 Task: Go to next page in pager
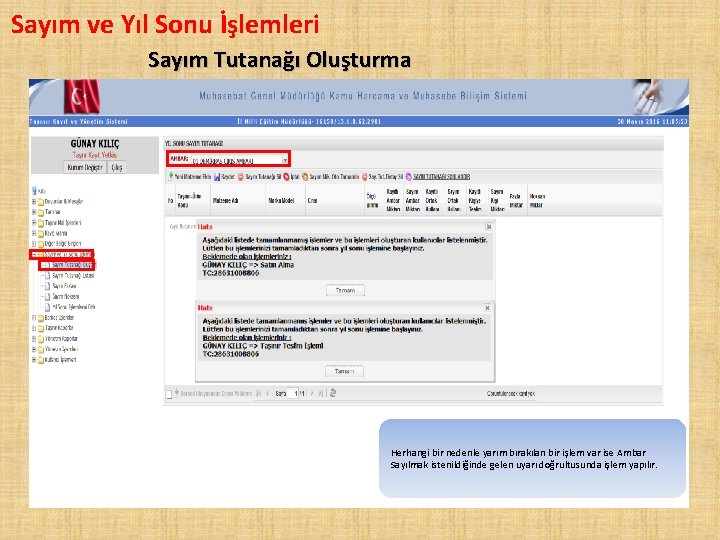312,394
